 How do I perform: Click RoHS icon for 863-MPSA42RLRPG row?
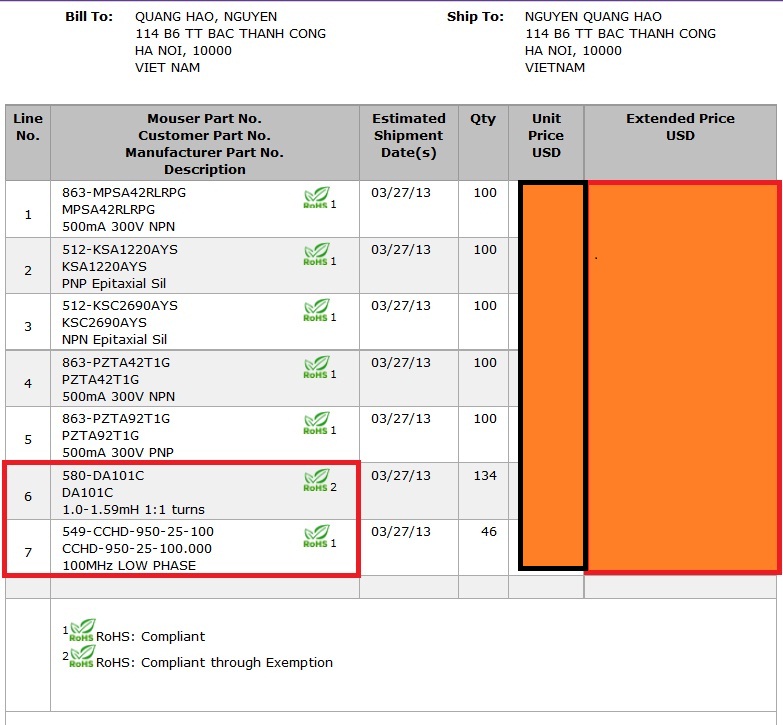[x=317, y=198]
